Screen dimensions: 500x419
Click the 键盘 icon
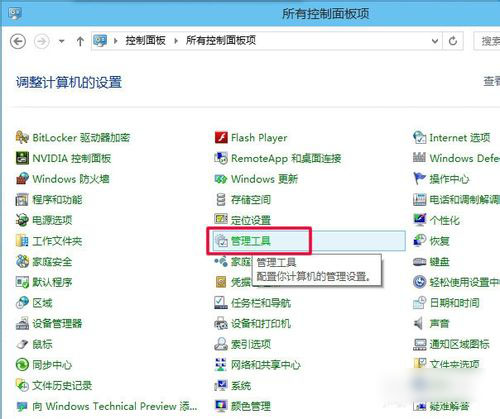419,262
